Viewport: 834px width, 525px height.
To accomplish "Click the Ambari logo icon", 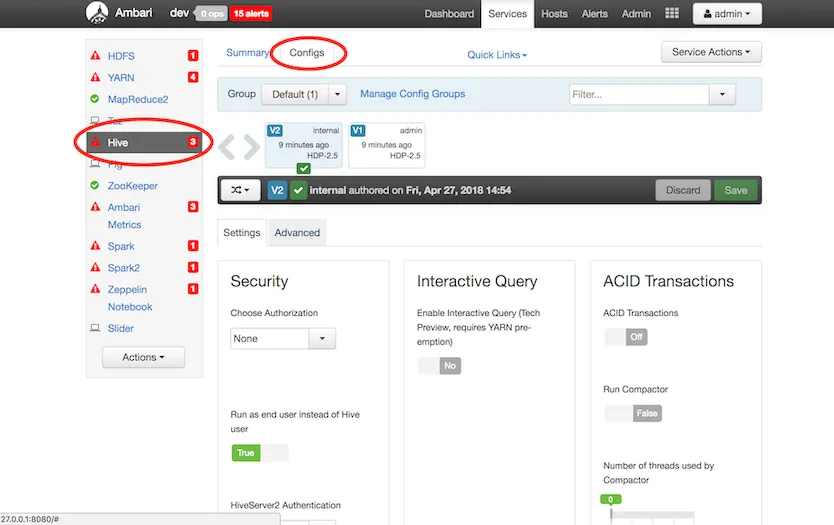I will click(97, 13).
